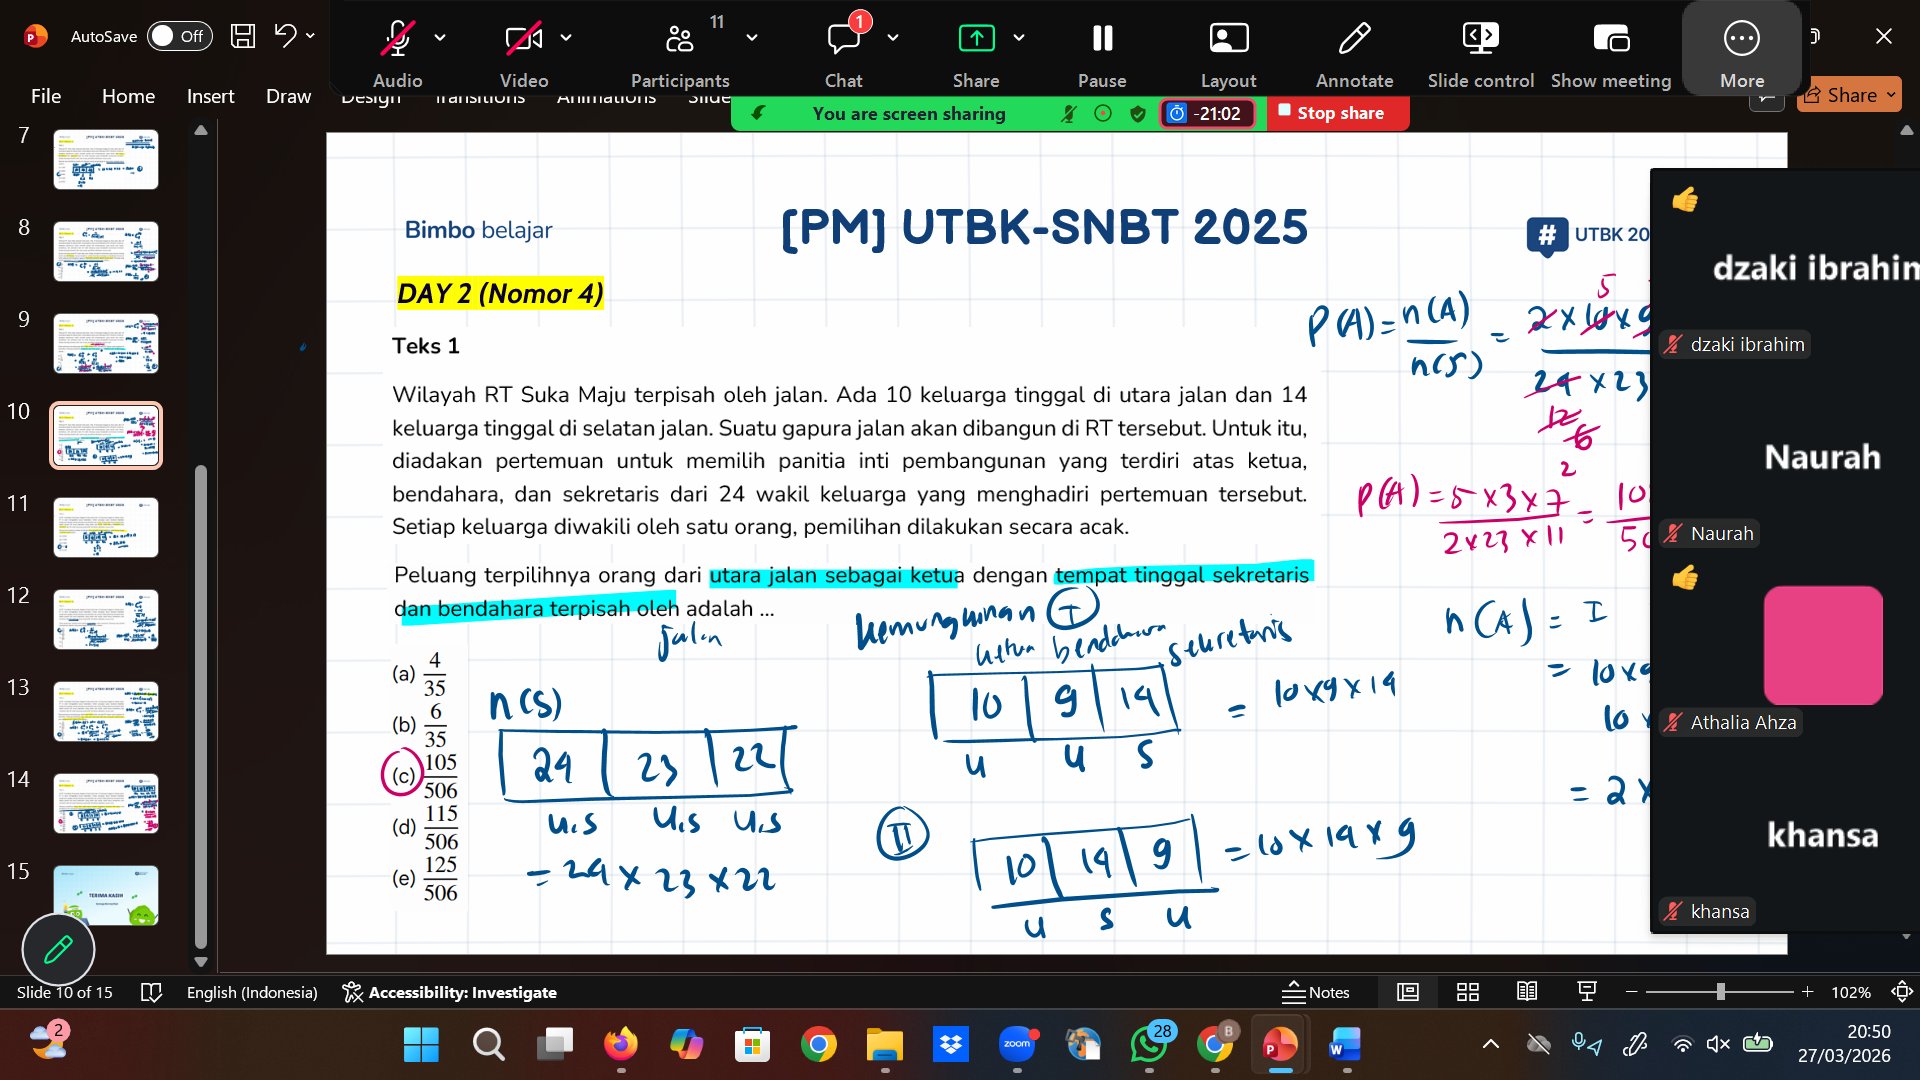1920x1080 pixels.
Task: Open Reading View in status bar
Action: (1527, 992)
